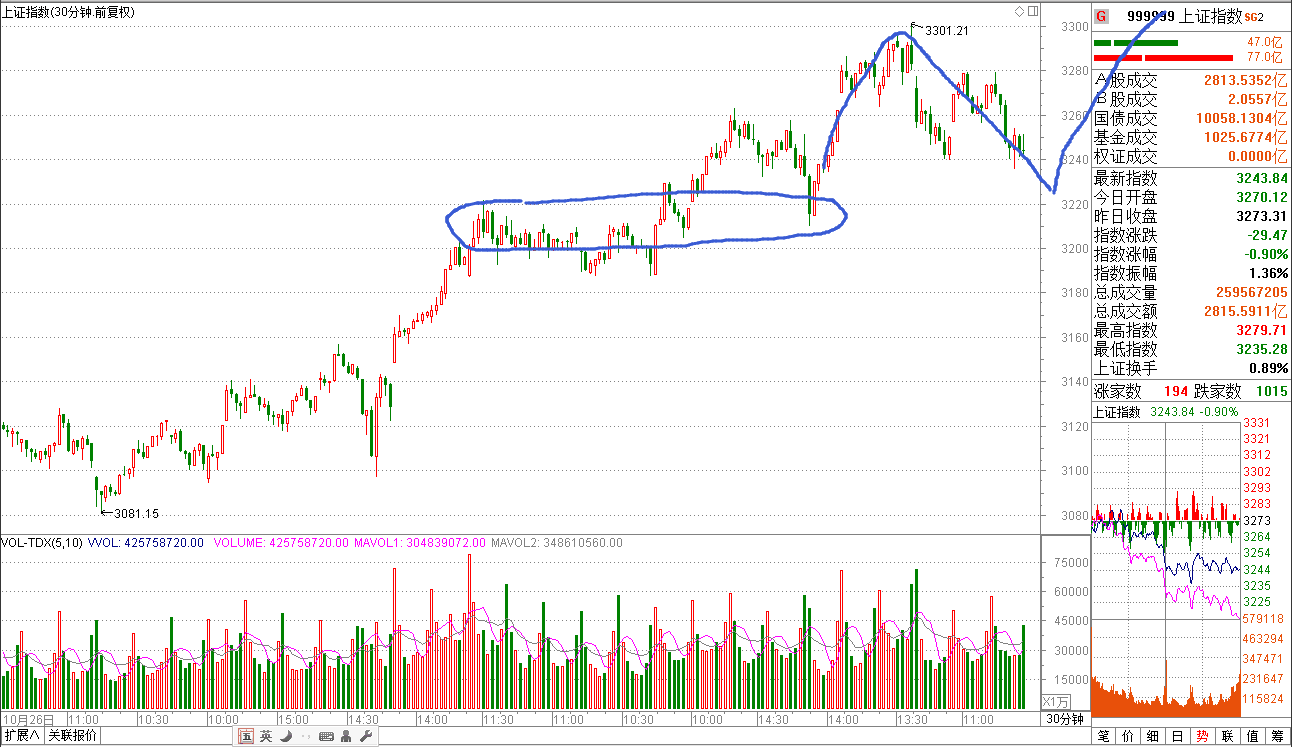Click the X1万 volume unit selector
1292x747 pixels.
tap(1056, 701)
